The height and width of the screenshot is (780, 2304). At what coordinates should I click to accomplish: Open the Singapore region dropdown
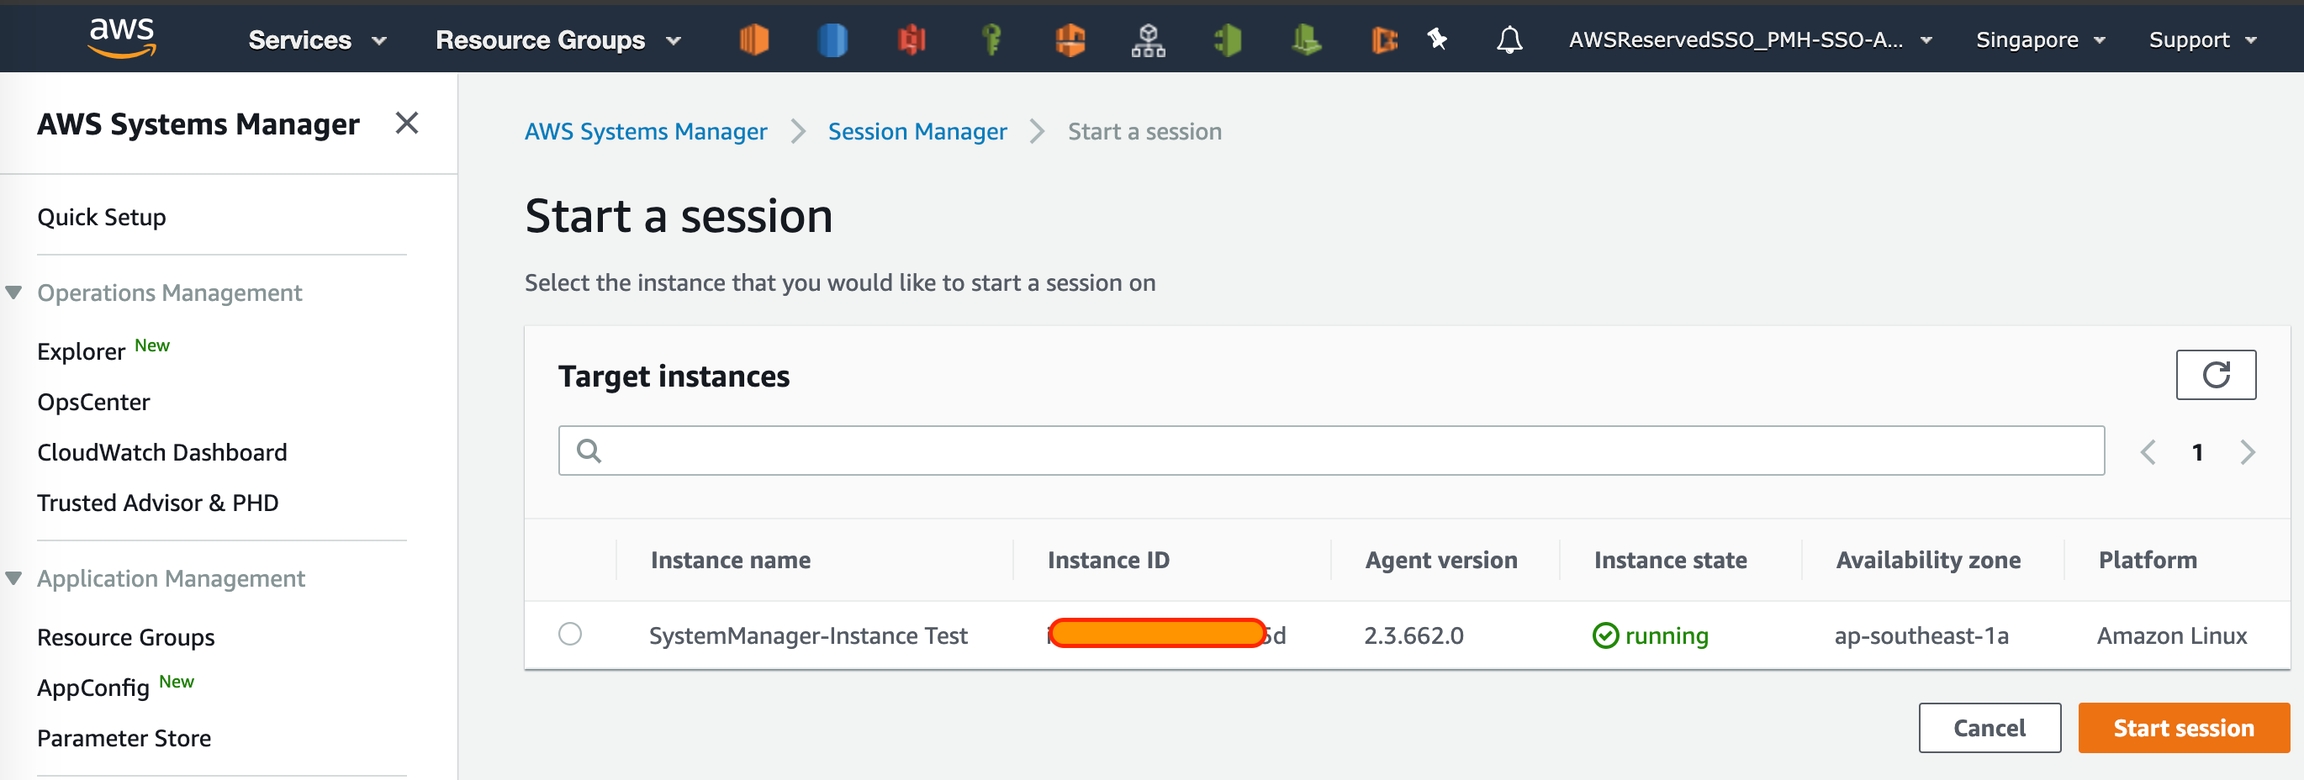click(2040, 40)
